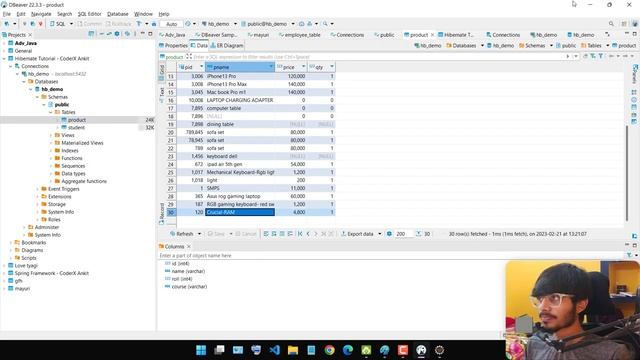This screenshot has height=360, width=640.
Task: Open the price column filter dropdown arrow
Action: coord(303,67)
